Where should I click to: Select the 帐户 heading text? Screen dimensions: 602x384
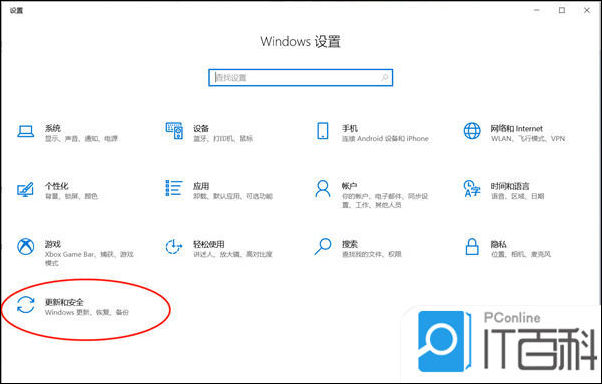349,186
